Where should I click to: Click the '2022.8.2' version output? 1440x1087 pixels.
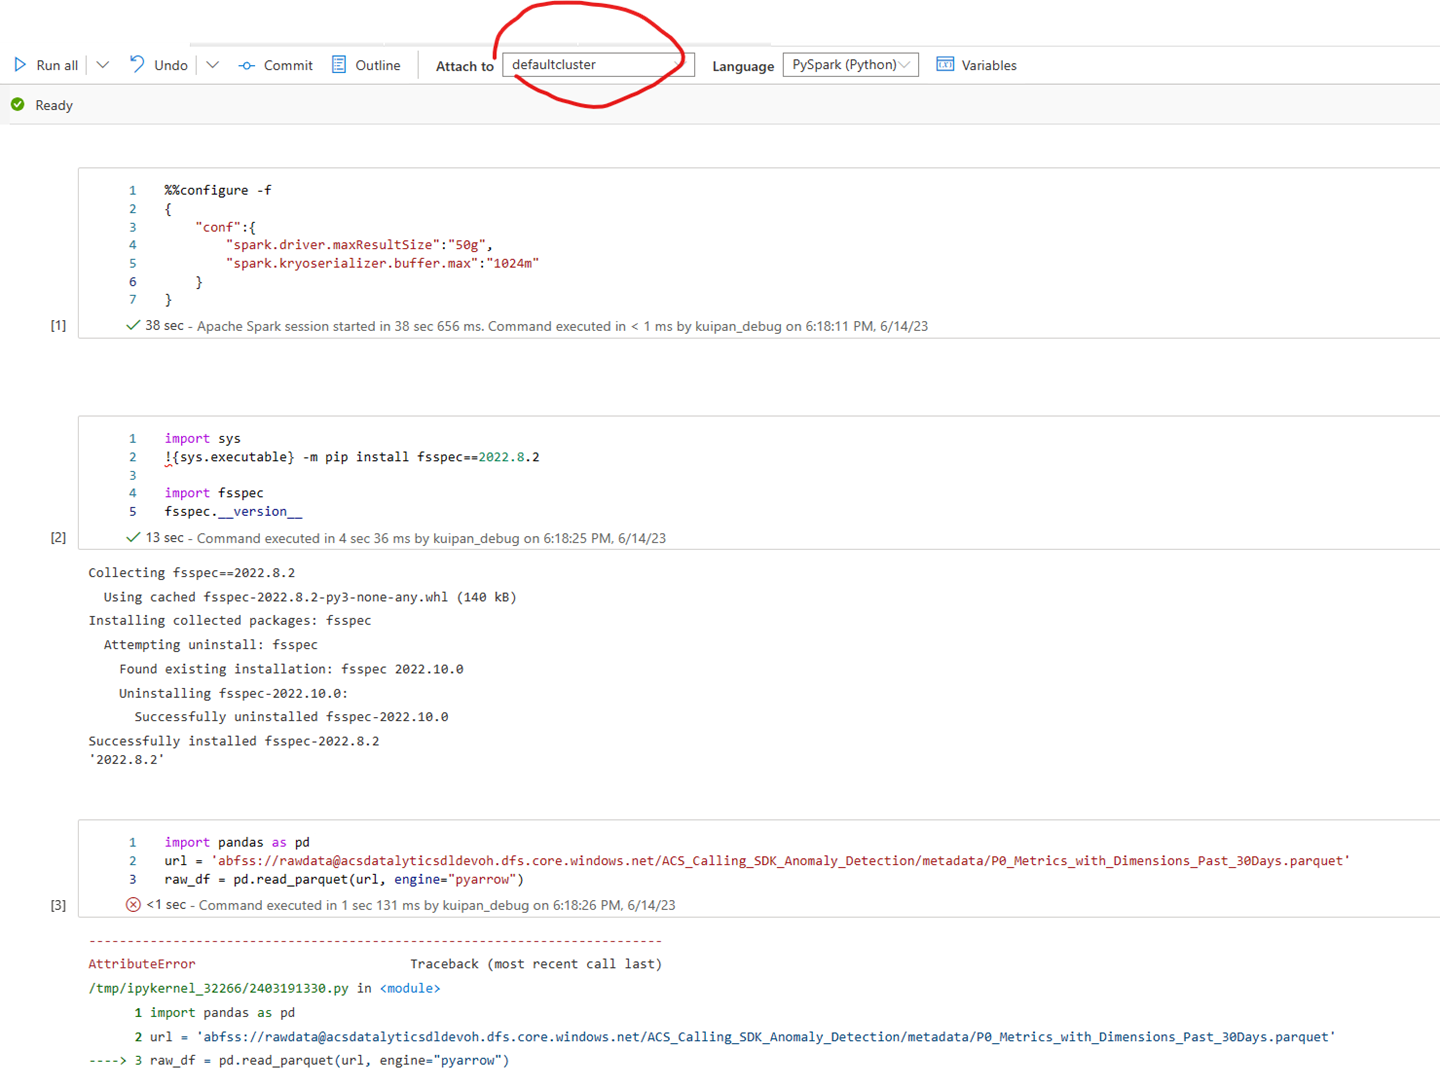point(127,759)
